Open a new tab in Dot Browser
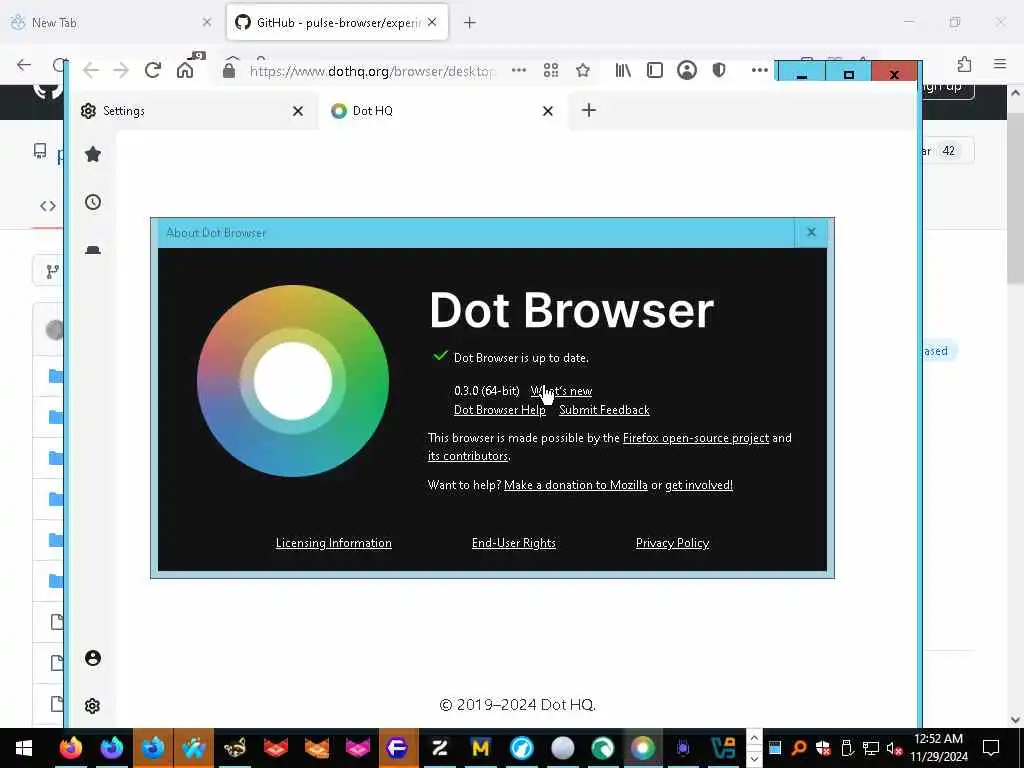The width and height of the screenshot is (1024, 768). pyautogui.click(x=588, y=110)
